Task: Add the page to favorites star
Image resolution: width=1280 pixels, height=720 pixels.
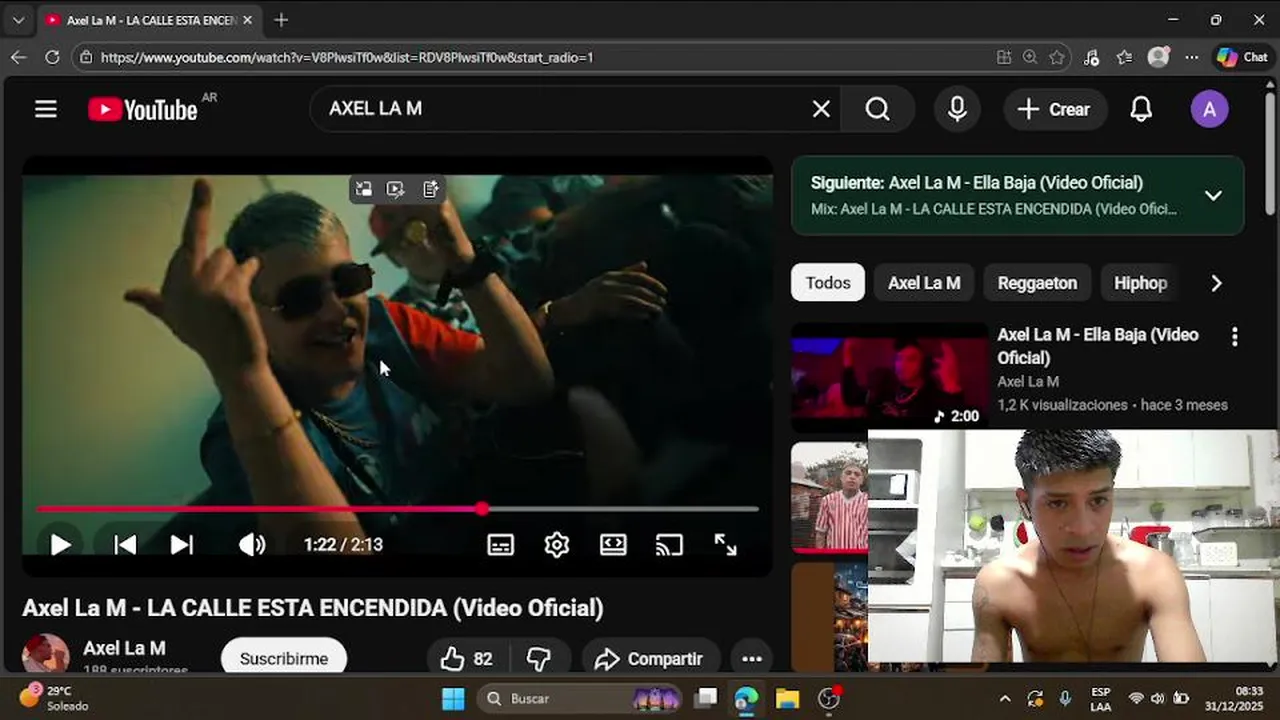Action: click(x=1057, y=57)
